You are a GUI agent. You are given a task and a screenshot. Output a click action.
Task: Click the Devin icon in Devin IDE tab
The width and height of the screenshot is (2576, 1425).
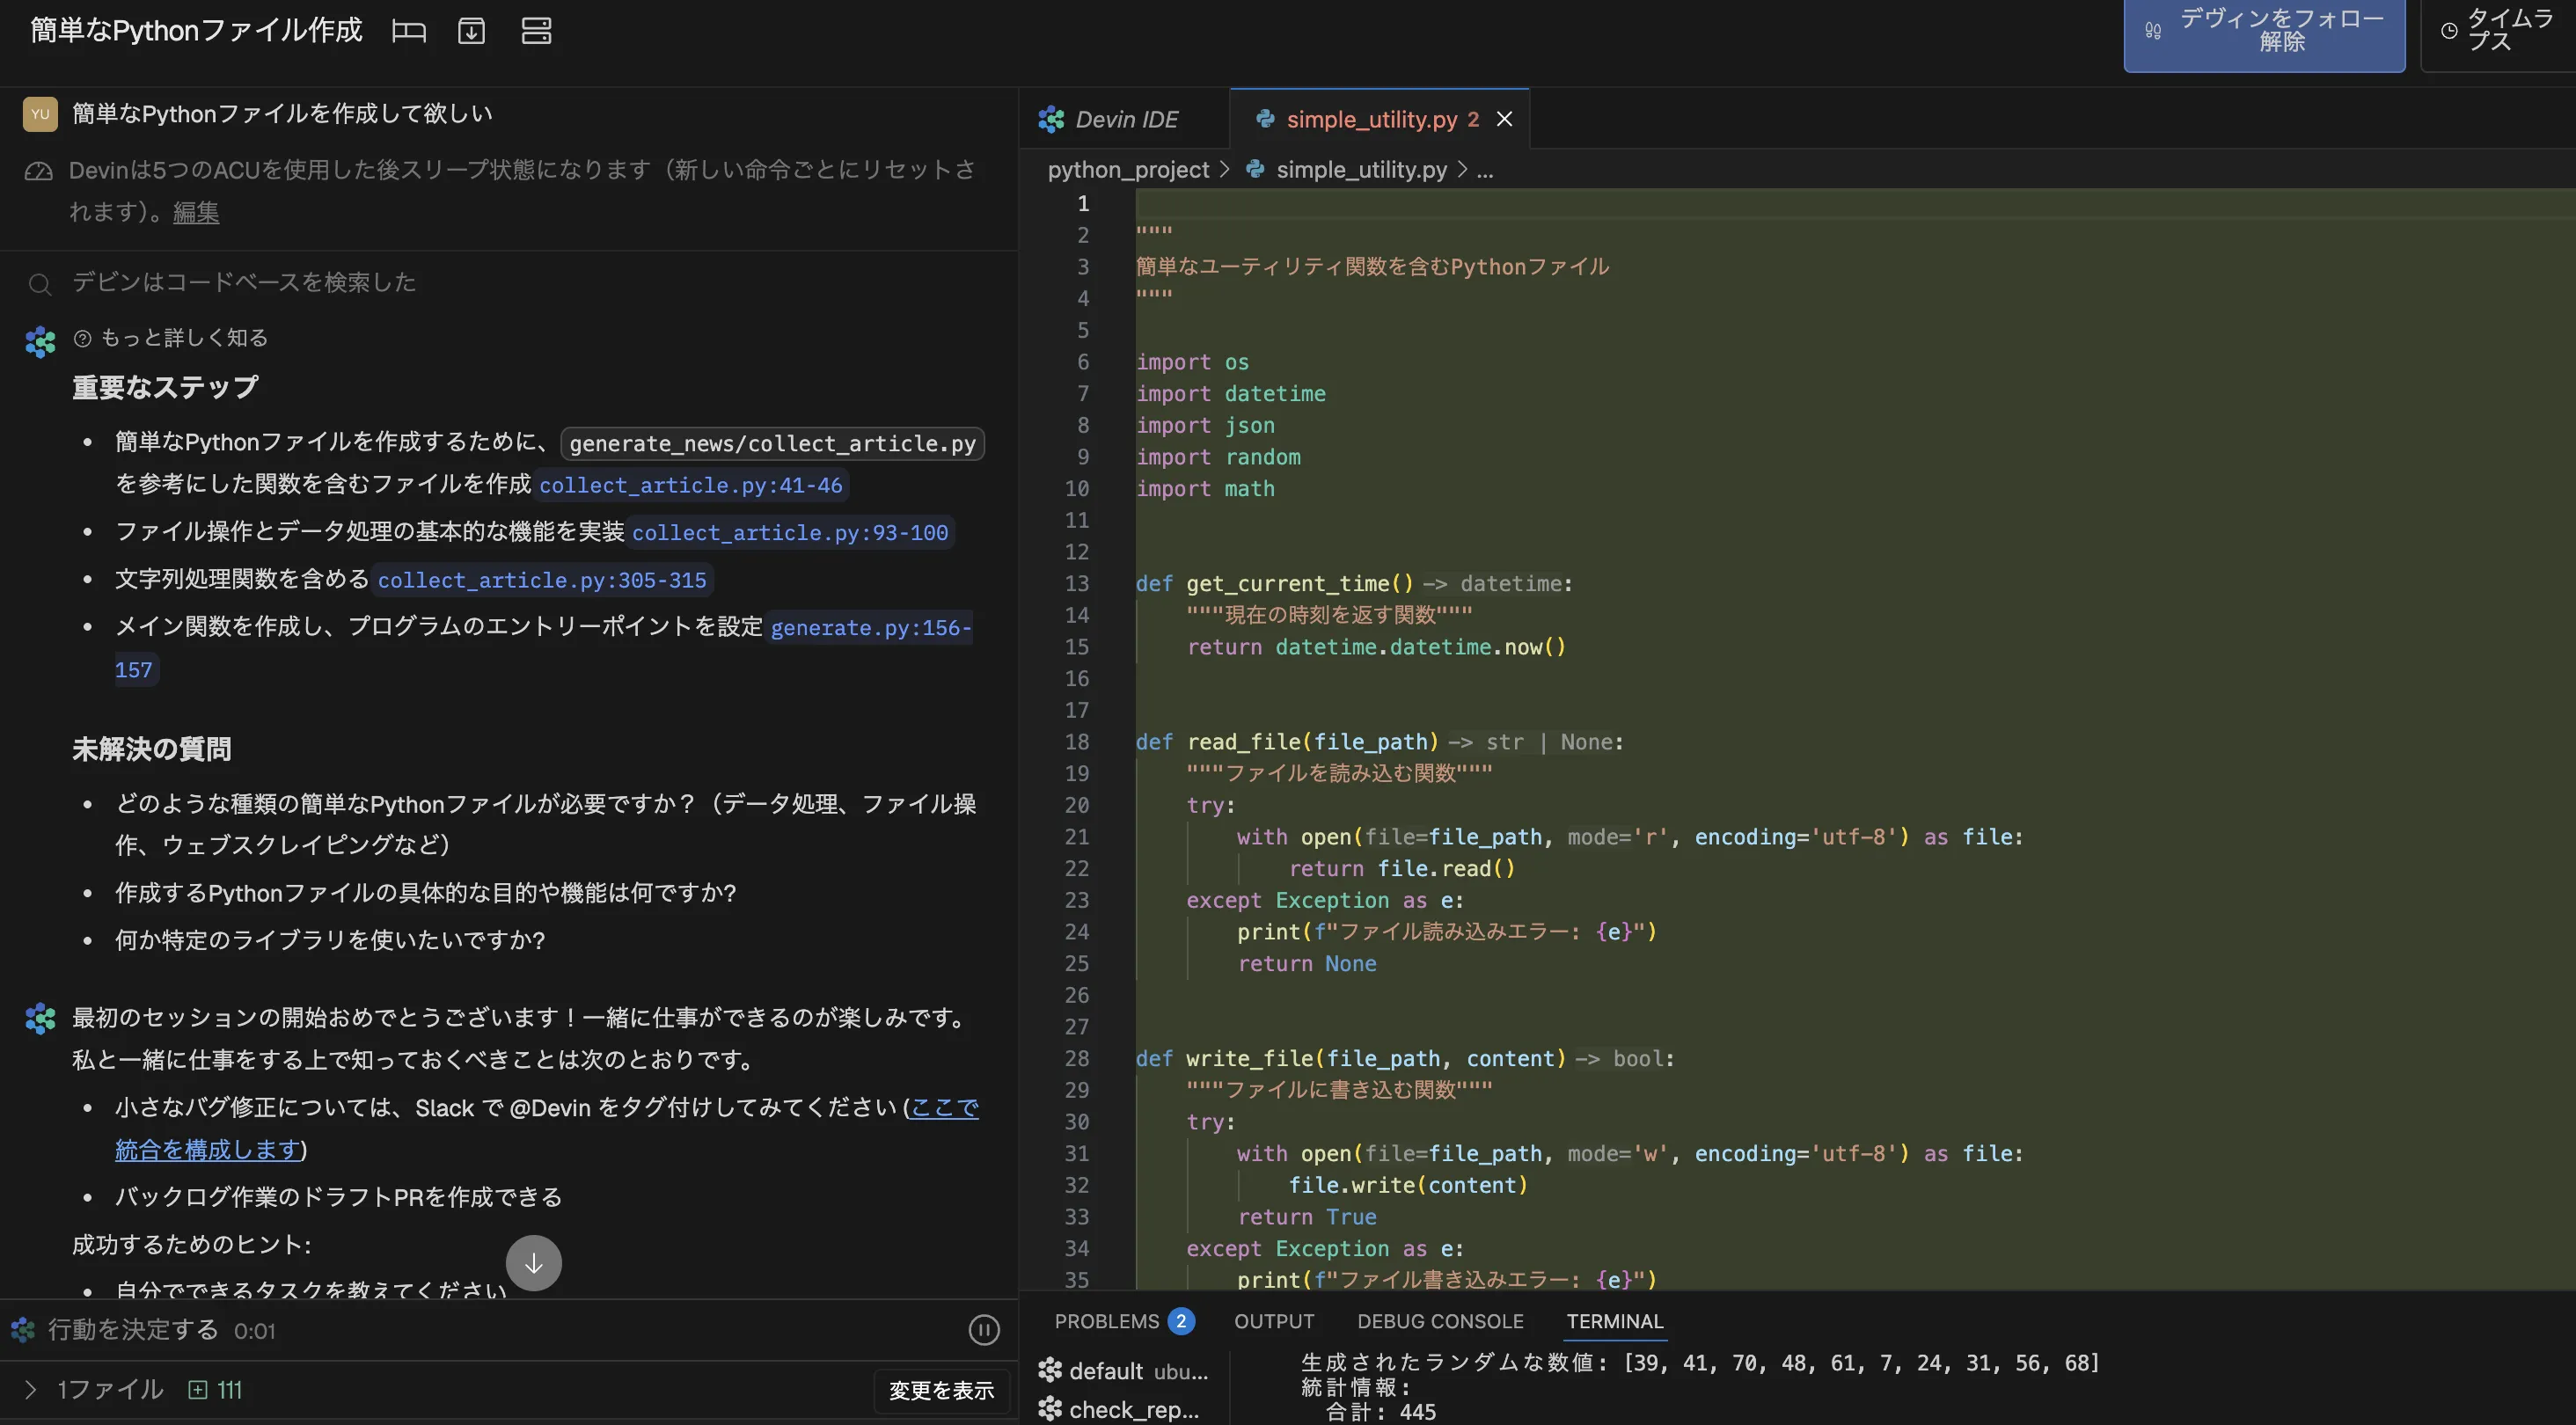click(x=1051, y=119)
